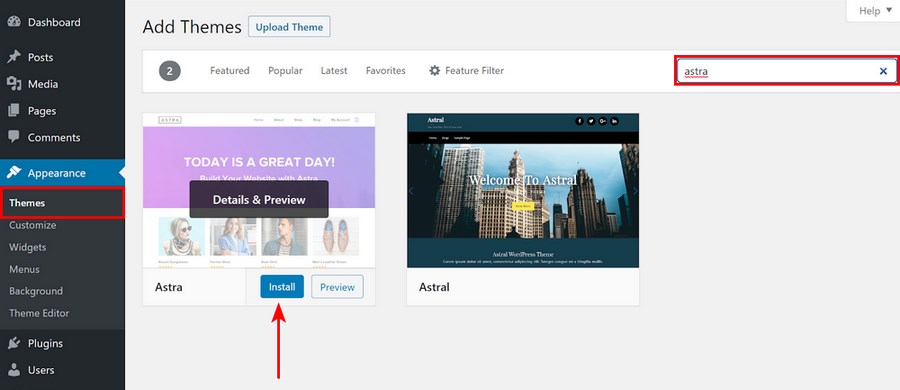900x390 pixels.
Task: Click the Posts pushpin icon
Action: click(x=14, y=57)
